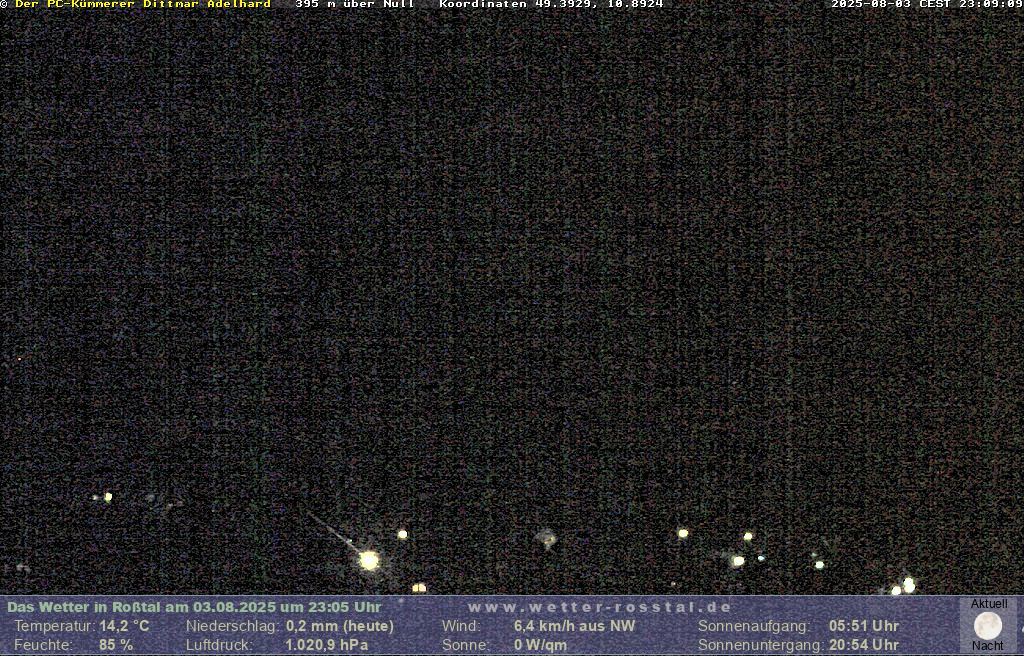The height and width of the screenshot is (656, 1024).
Task: Click the 'Feuchte:' label
Action: point(43,645)
